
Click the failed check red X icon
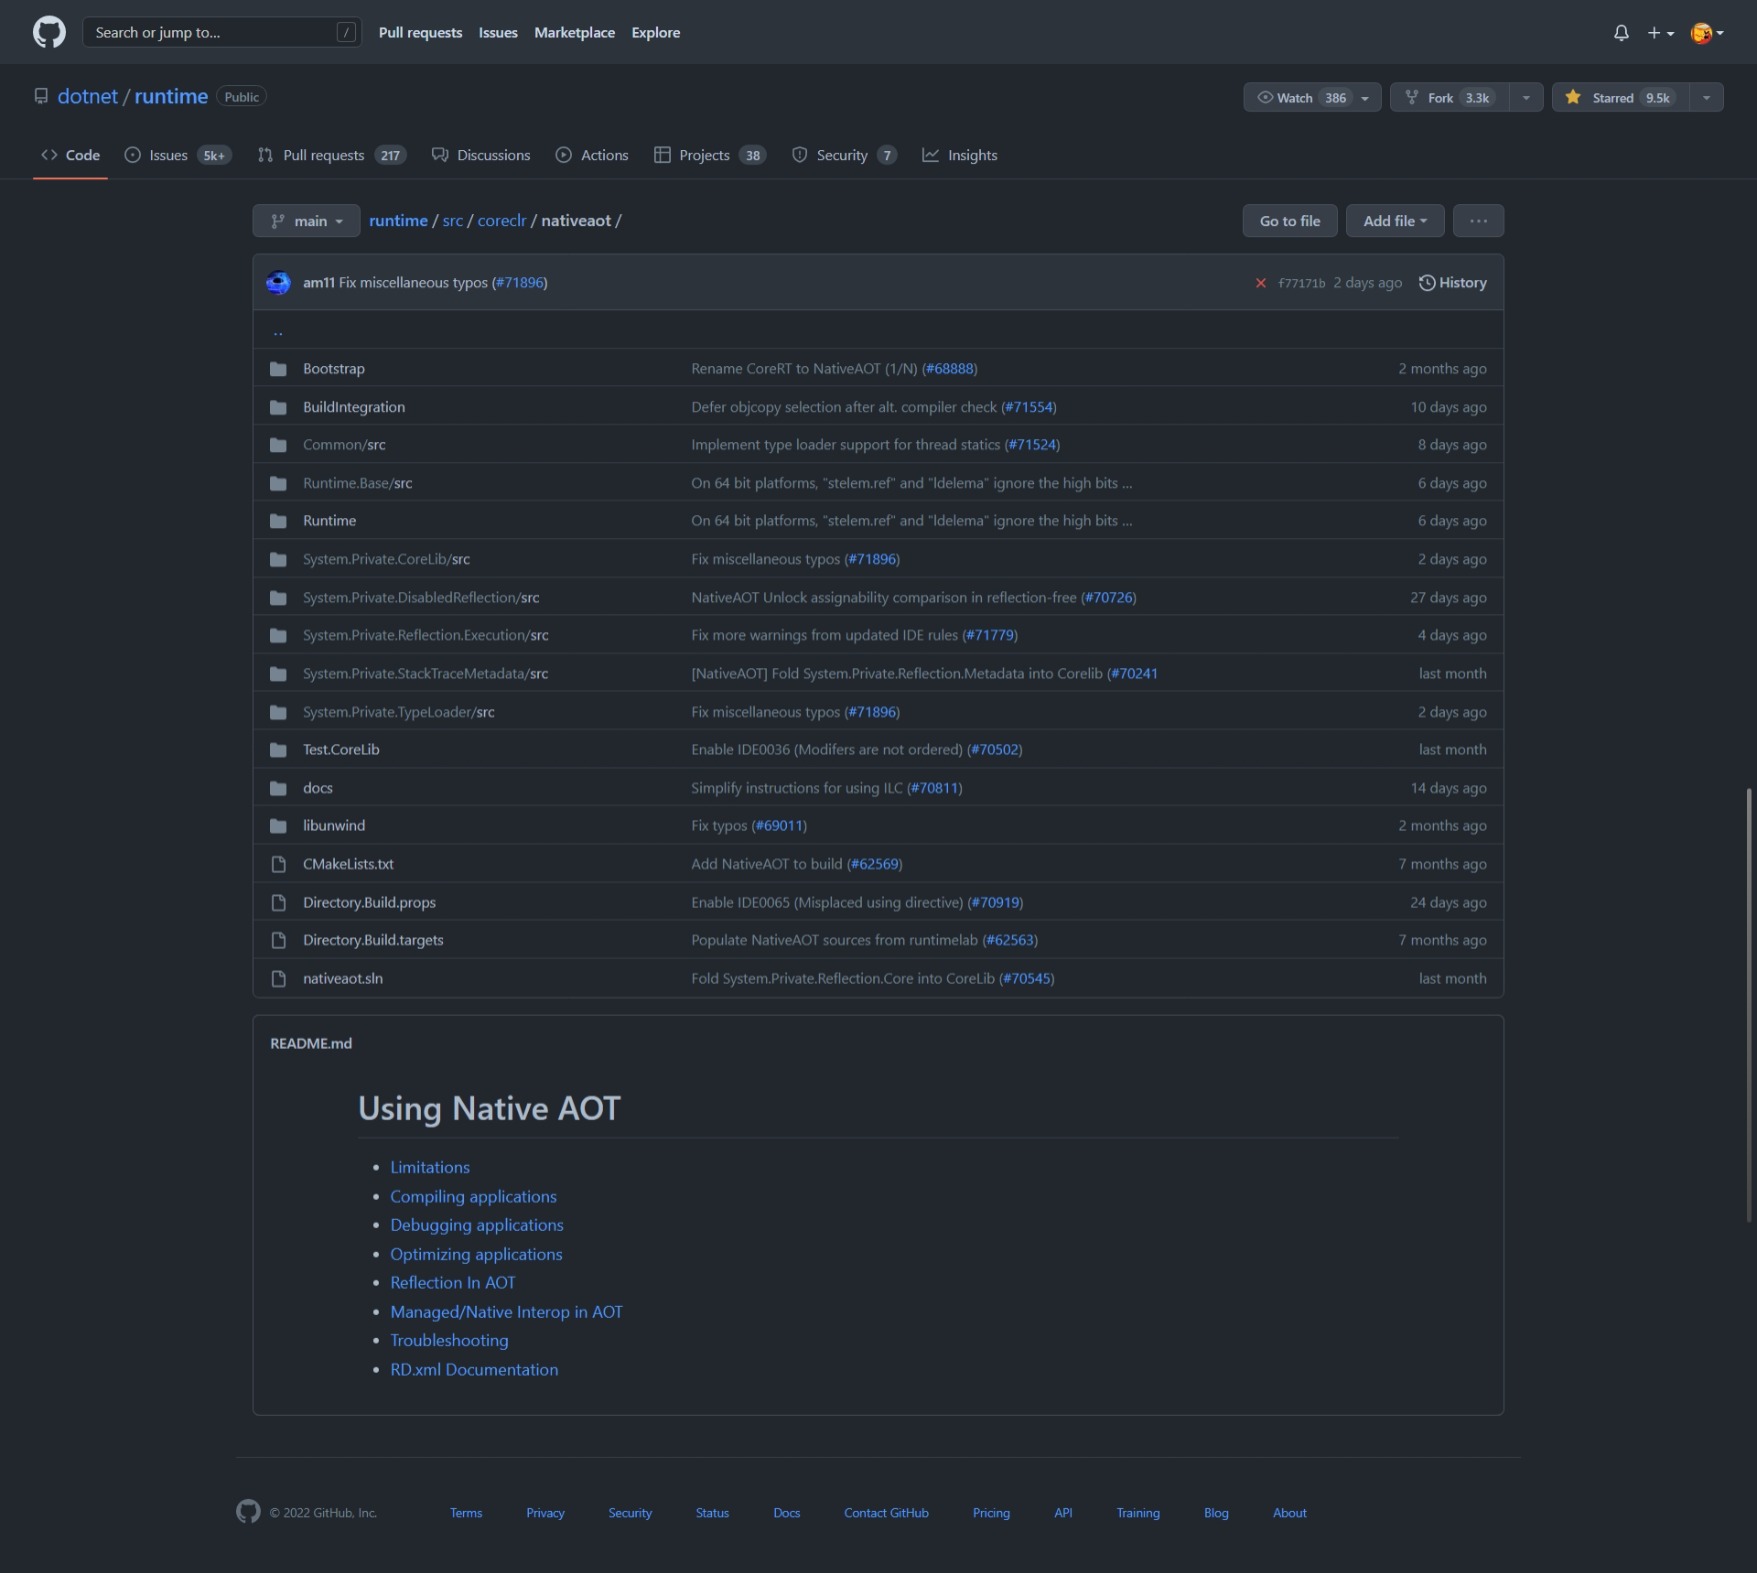(x=1260, y=283)
